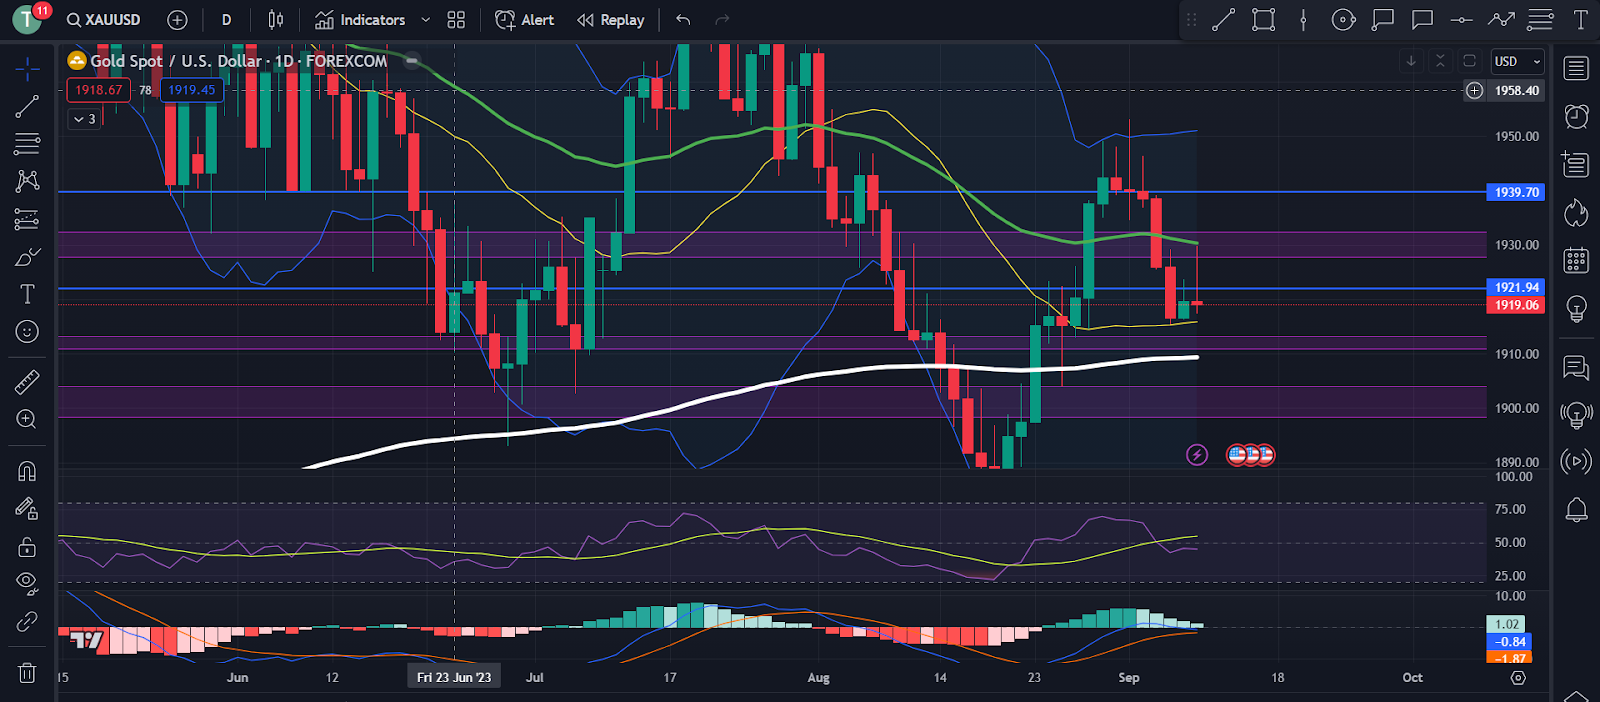Open the ideas lightbulb panel
1600x702 pixels.
click(1576, 308)
